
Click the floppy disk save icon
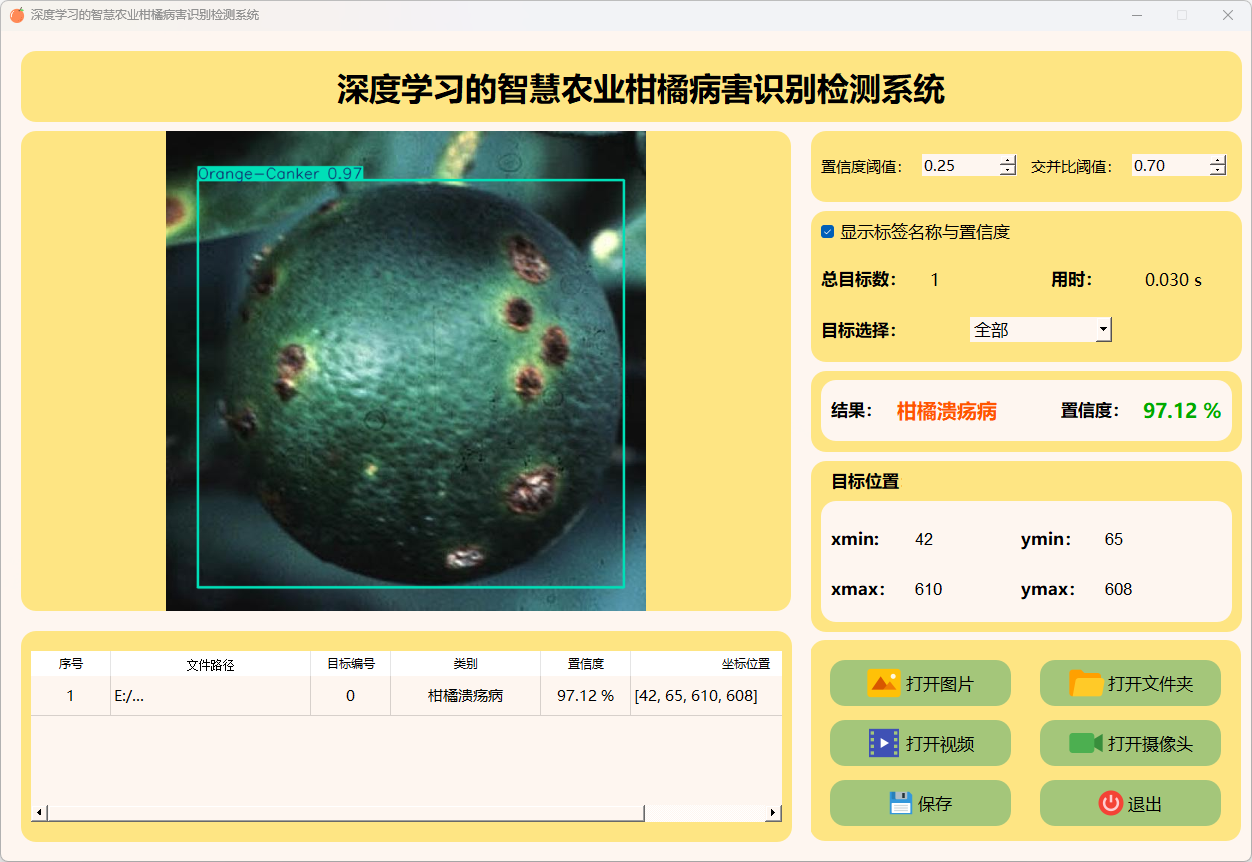[901, 803]
